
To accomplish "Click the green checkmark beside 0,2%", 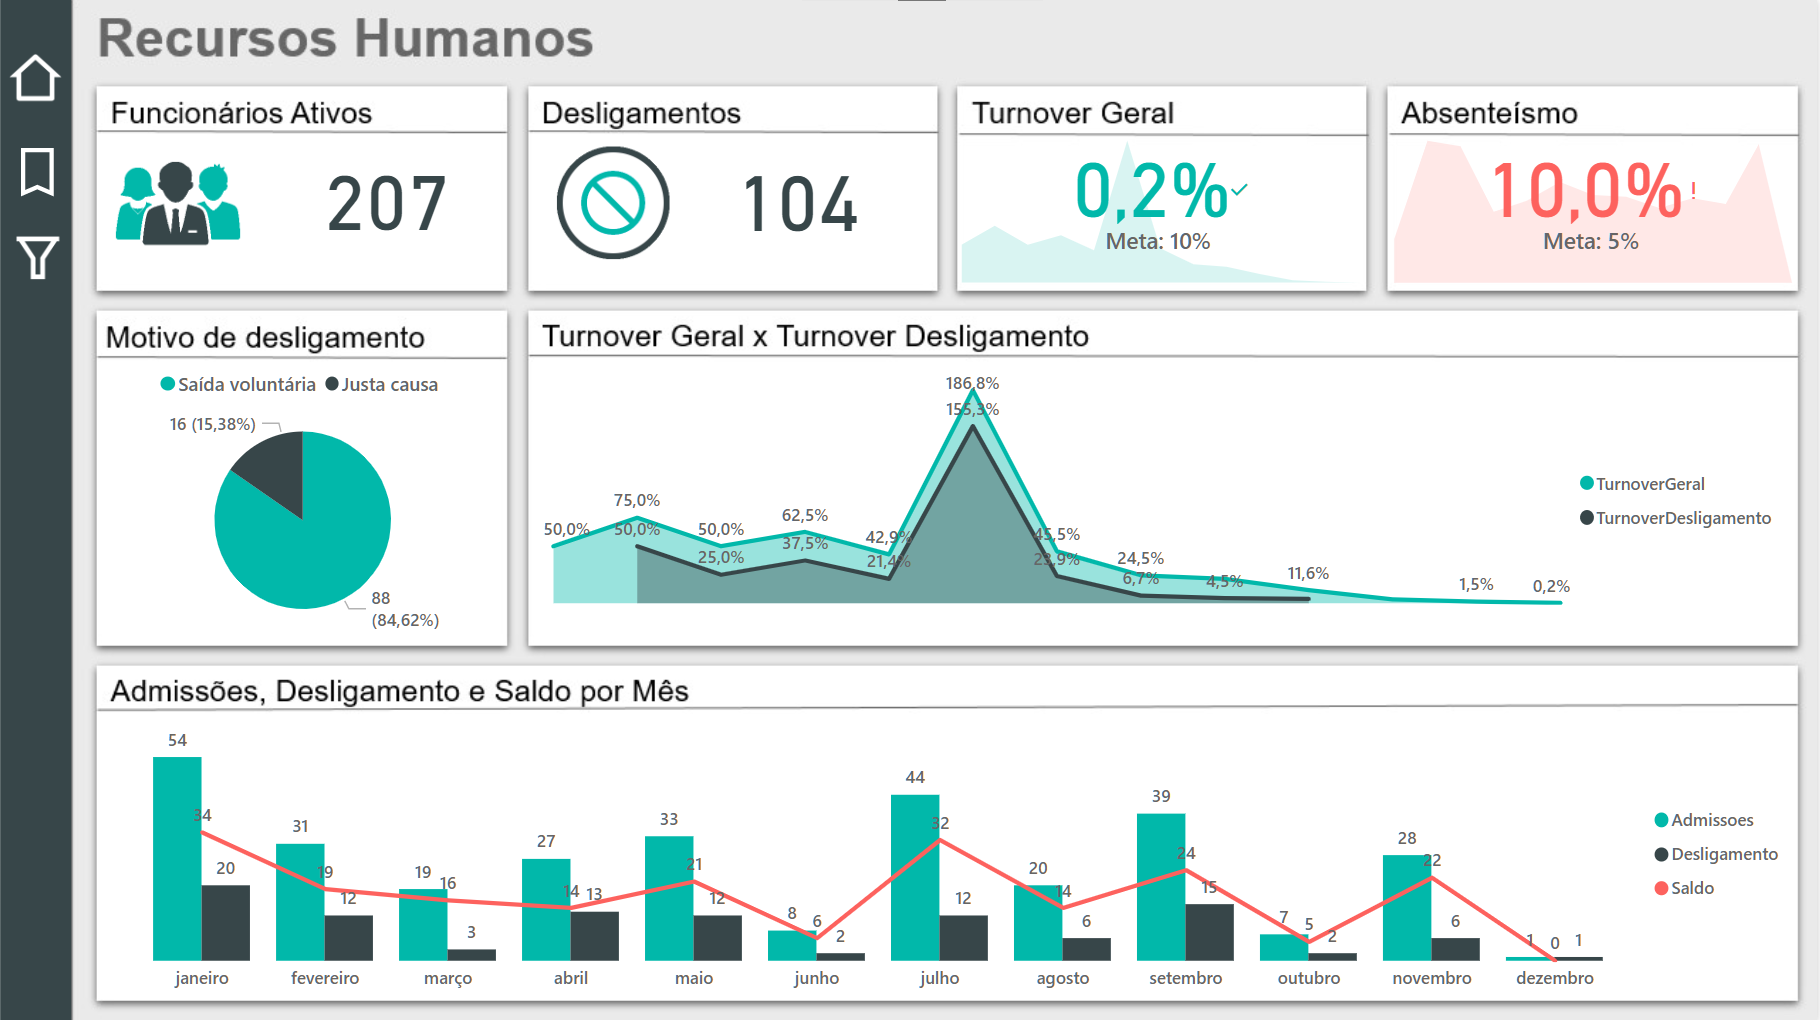I will point(1240,188).
